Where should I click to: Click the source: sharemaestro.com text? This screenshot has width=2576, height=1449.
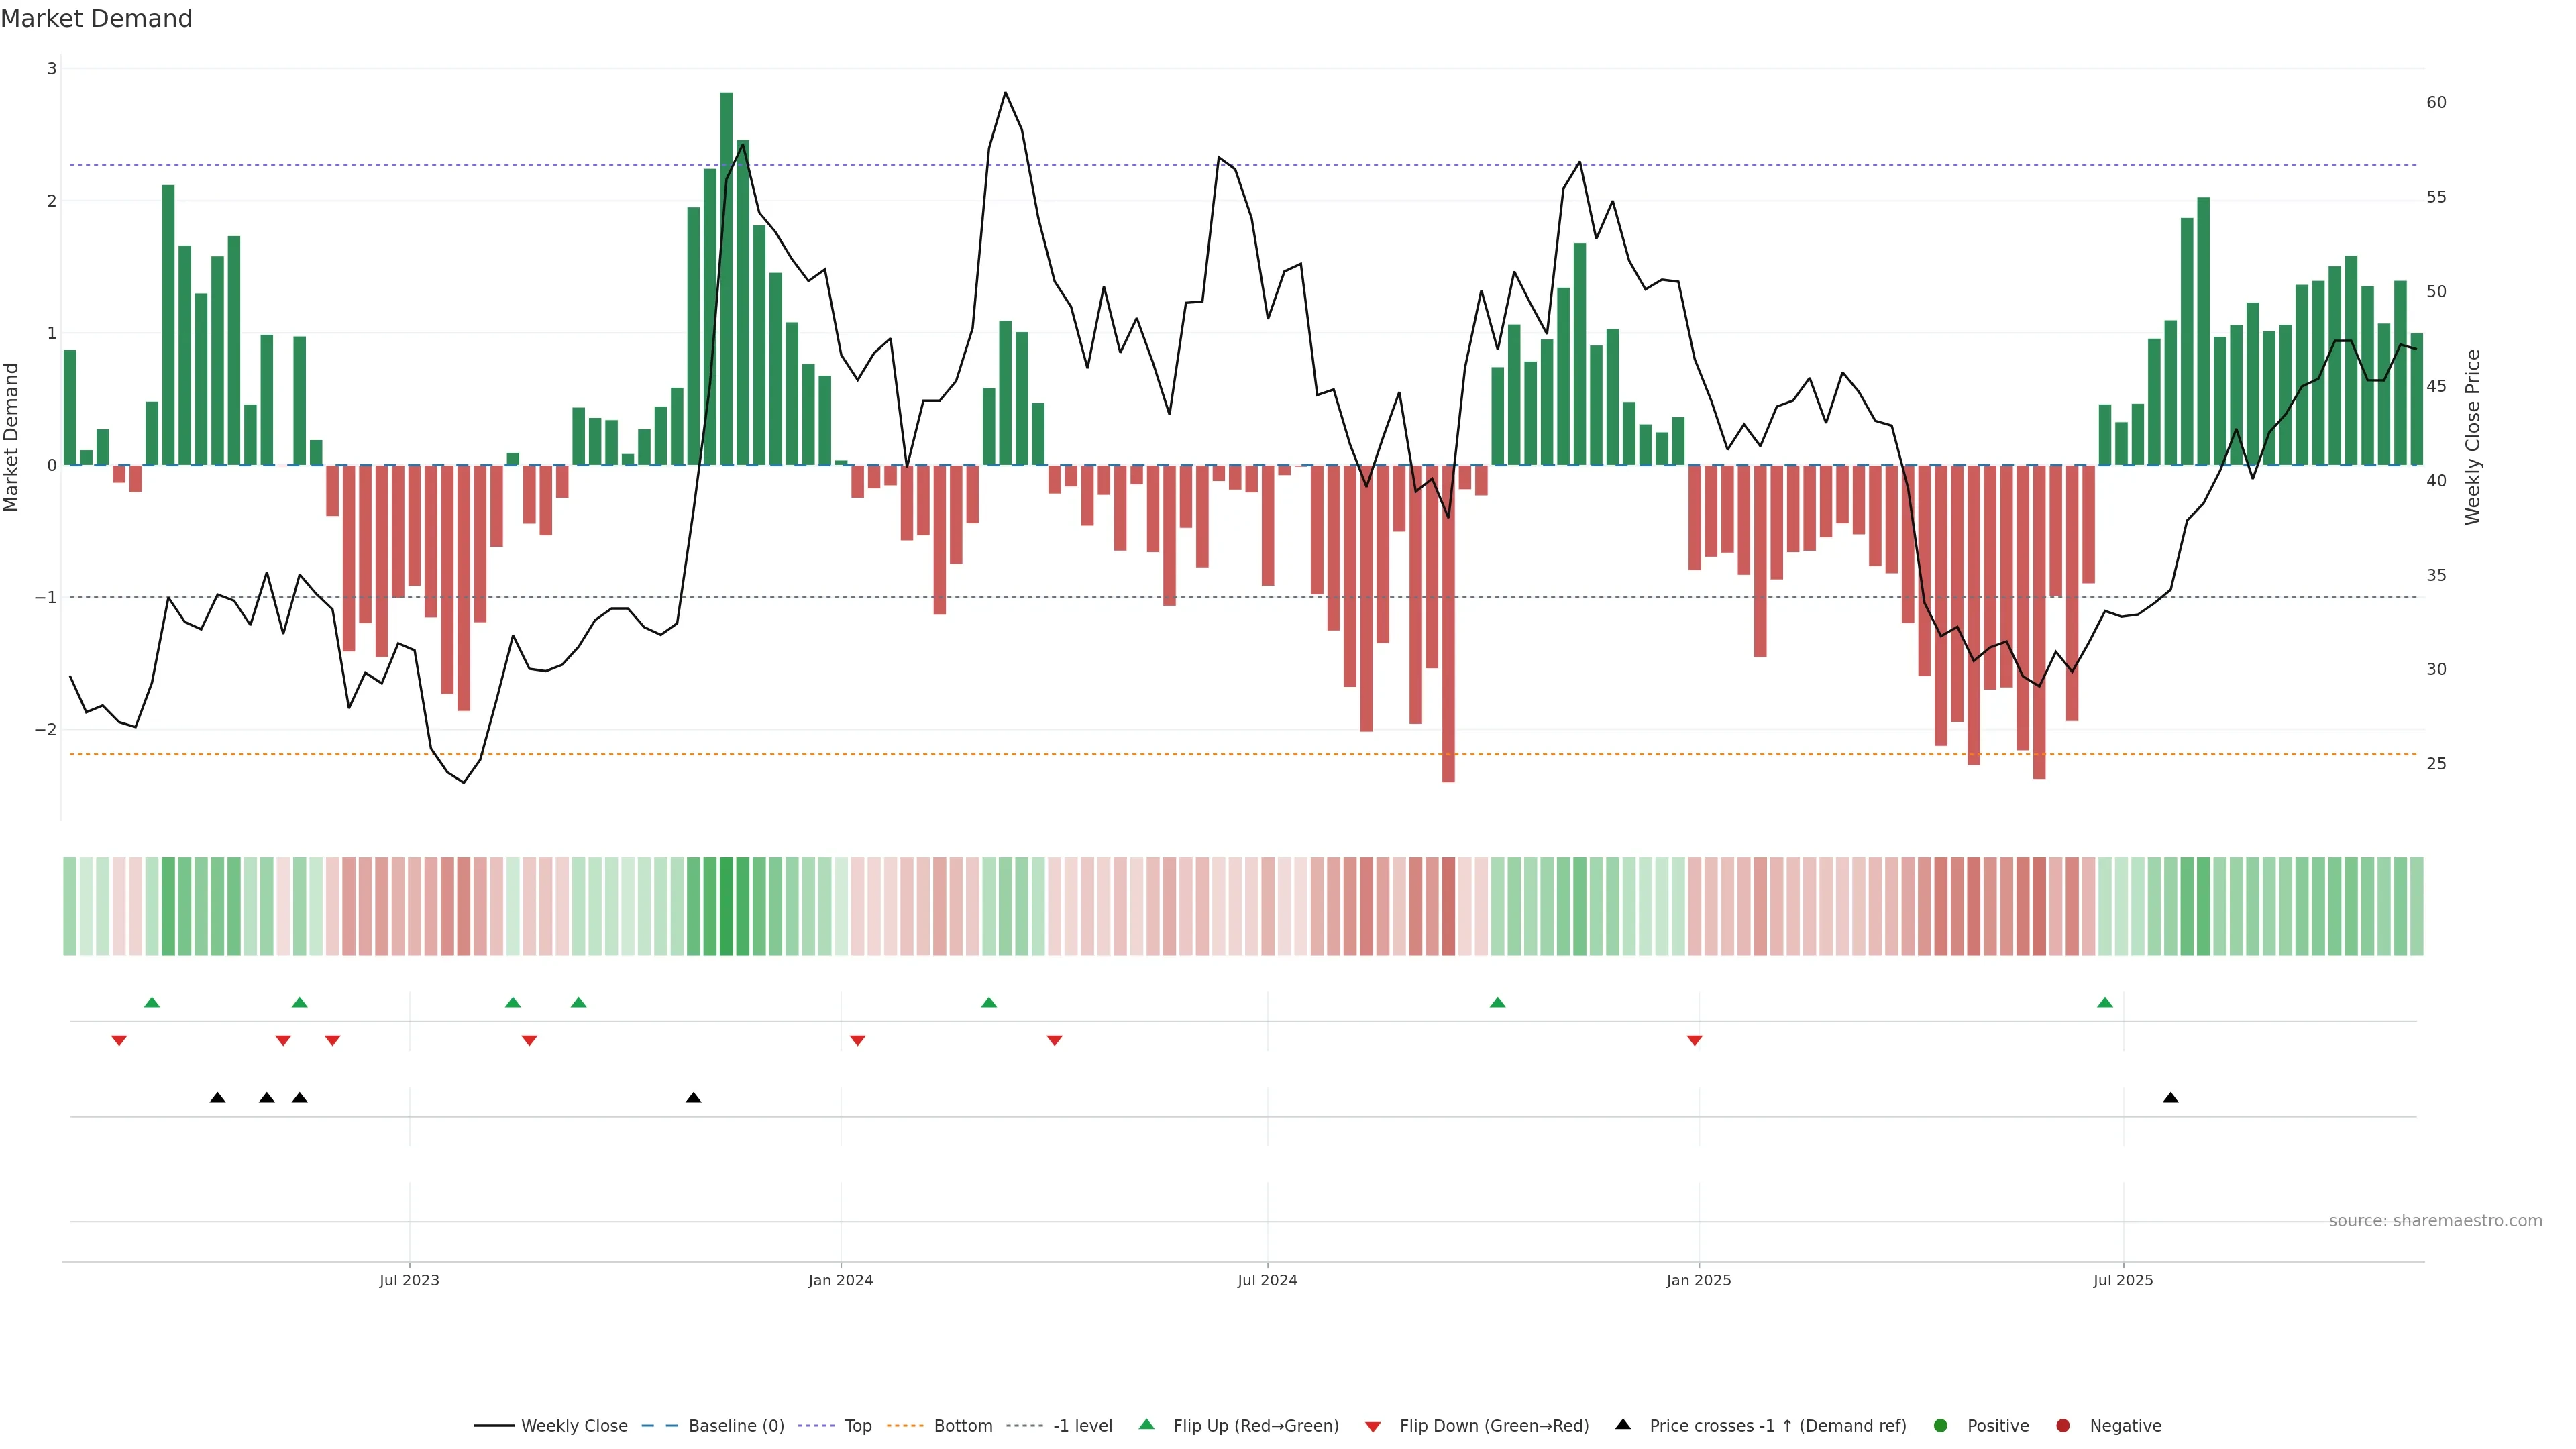2435,1220
